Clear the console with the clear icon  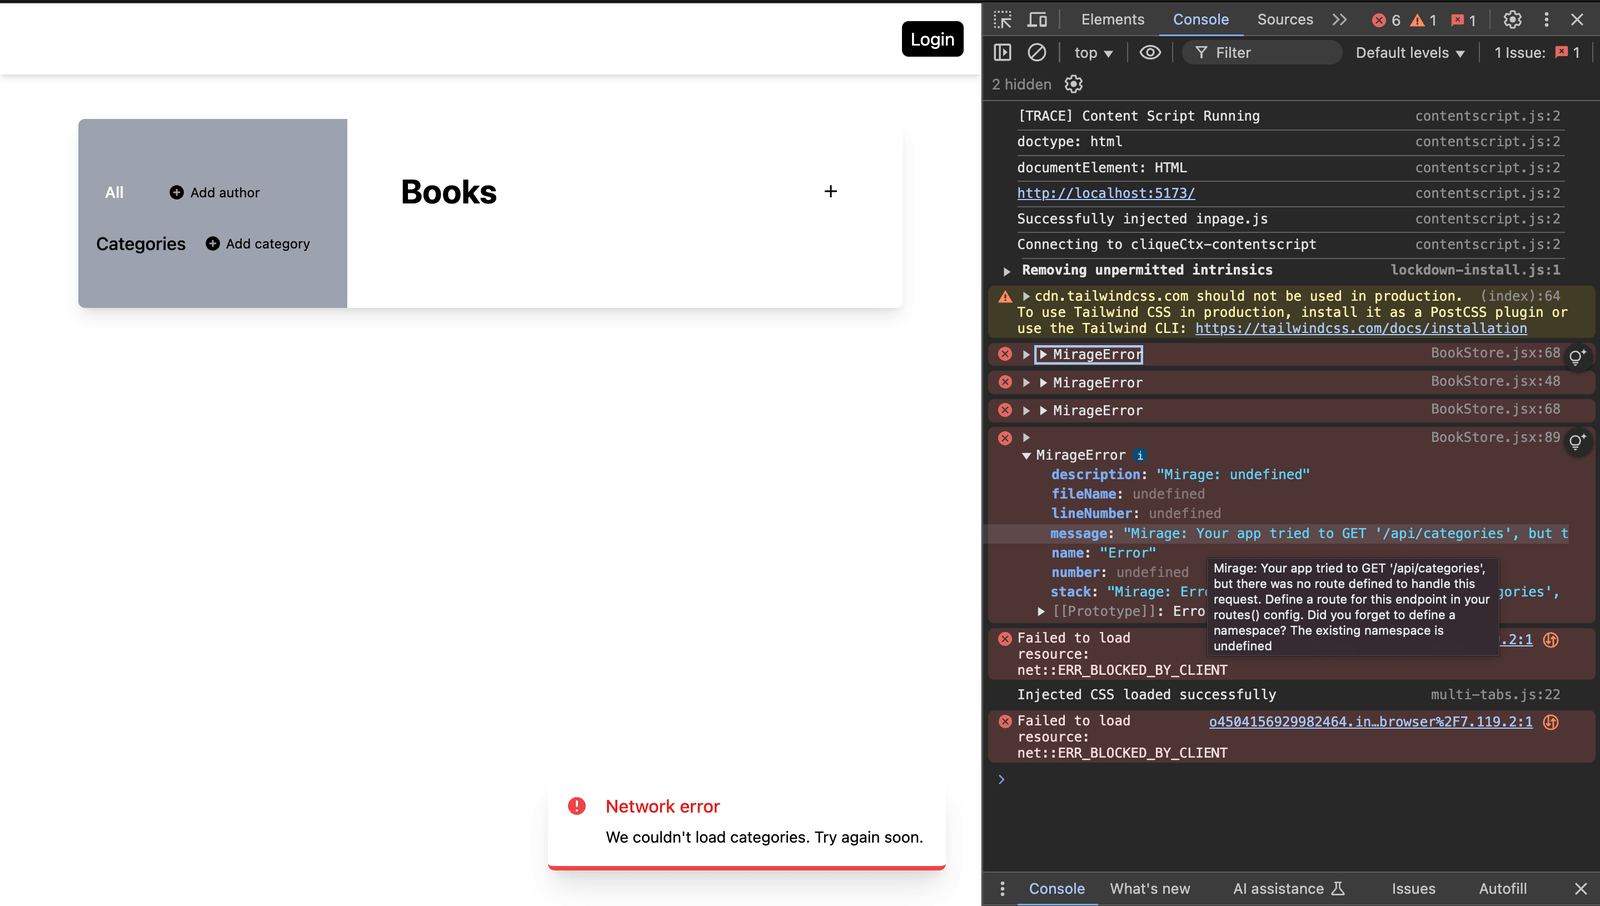(1036, 52)
